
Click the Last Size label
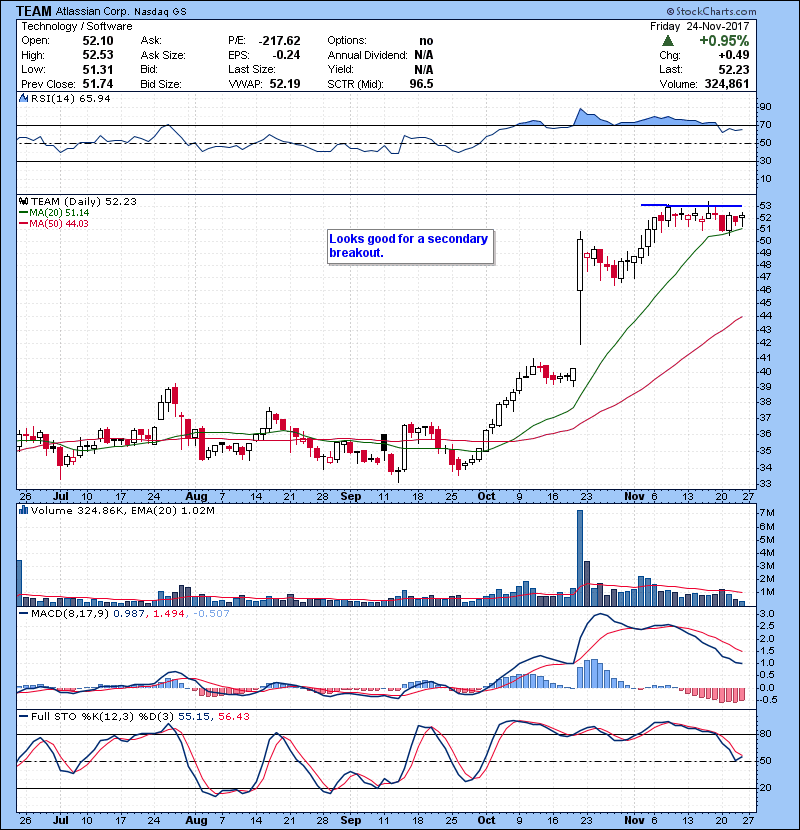(251, 69)
